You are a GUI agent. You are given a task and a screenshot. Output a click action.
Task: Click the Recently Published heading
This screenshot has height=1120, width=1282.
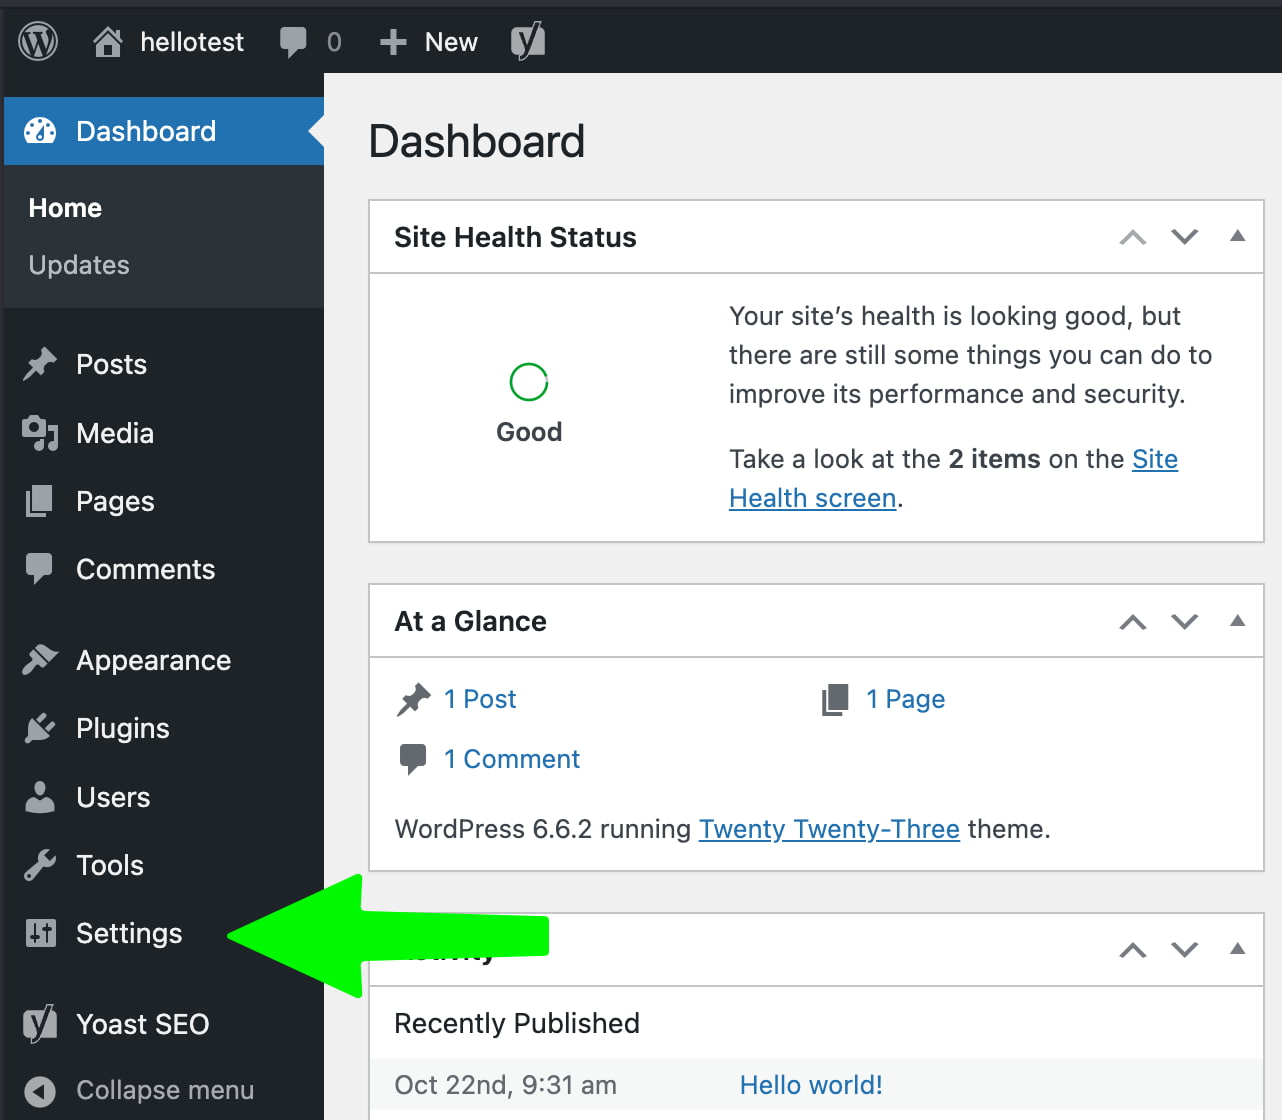click(517, 1023)
